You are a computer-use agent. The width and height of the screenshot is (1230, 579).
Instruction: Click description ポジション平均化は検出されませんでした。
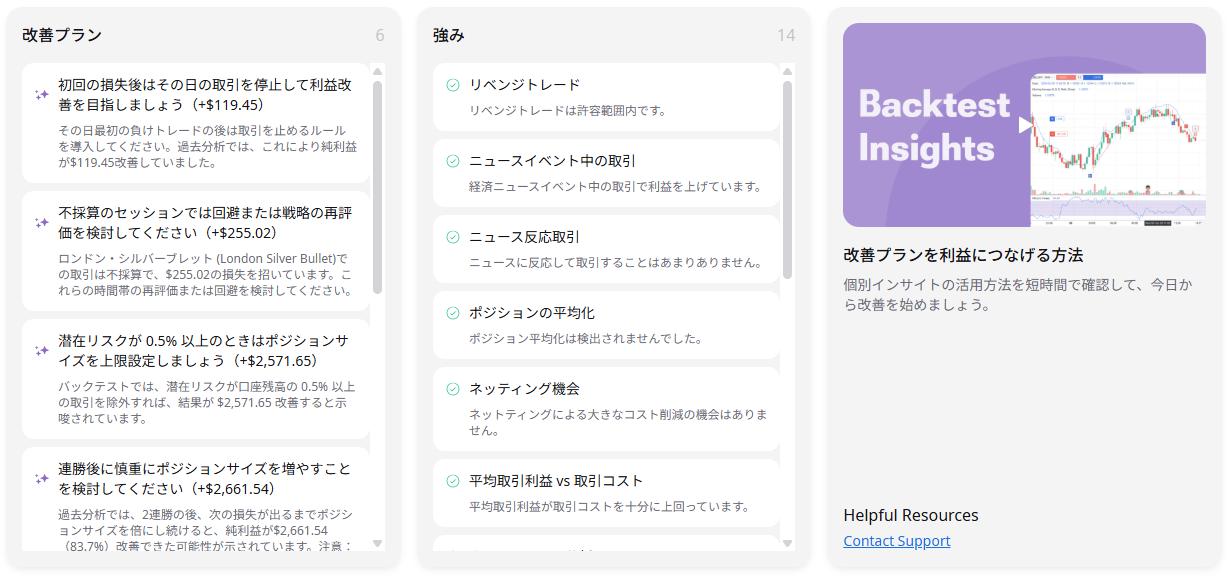(585, 338)
